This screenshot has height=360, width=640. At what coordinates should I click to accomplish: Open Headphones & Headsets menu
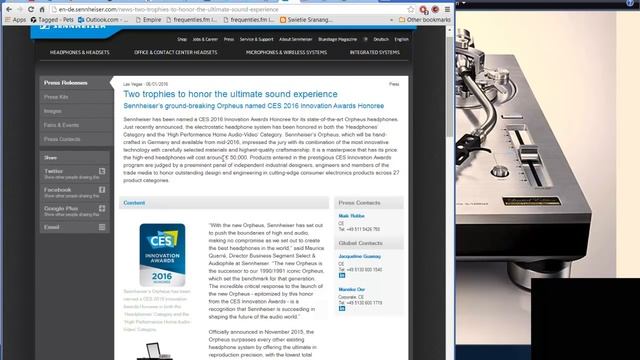click(80, 52)
